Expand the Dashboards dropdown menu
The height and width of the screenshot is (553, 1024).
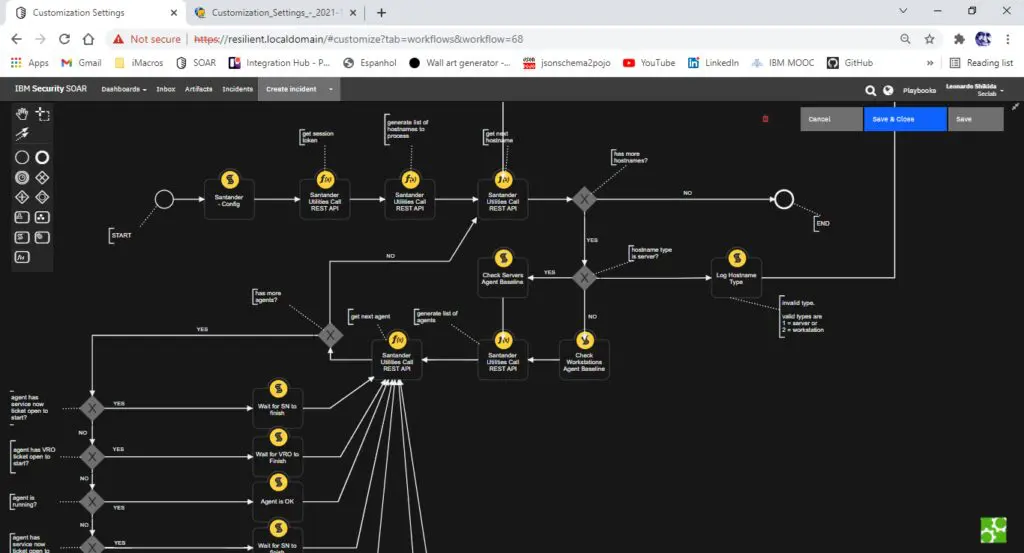pos(124,89)
